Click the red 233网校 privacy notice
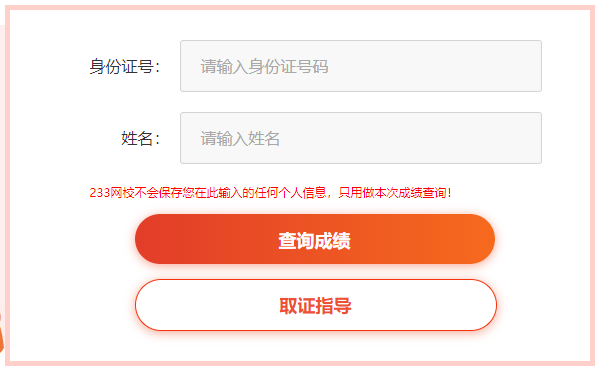 coord(270,193)
